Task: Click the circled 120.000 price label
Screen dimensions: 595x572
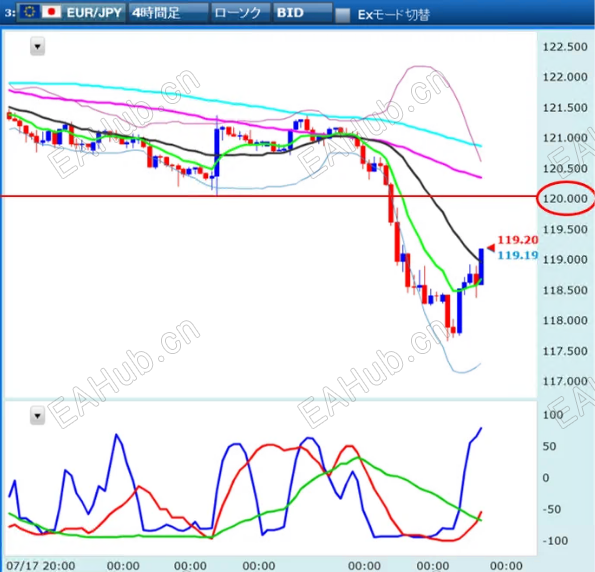Action: pos(565,199)
